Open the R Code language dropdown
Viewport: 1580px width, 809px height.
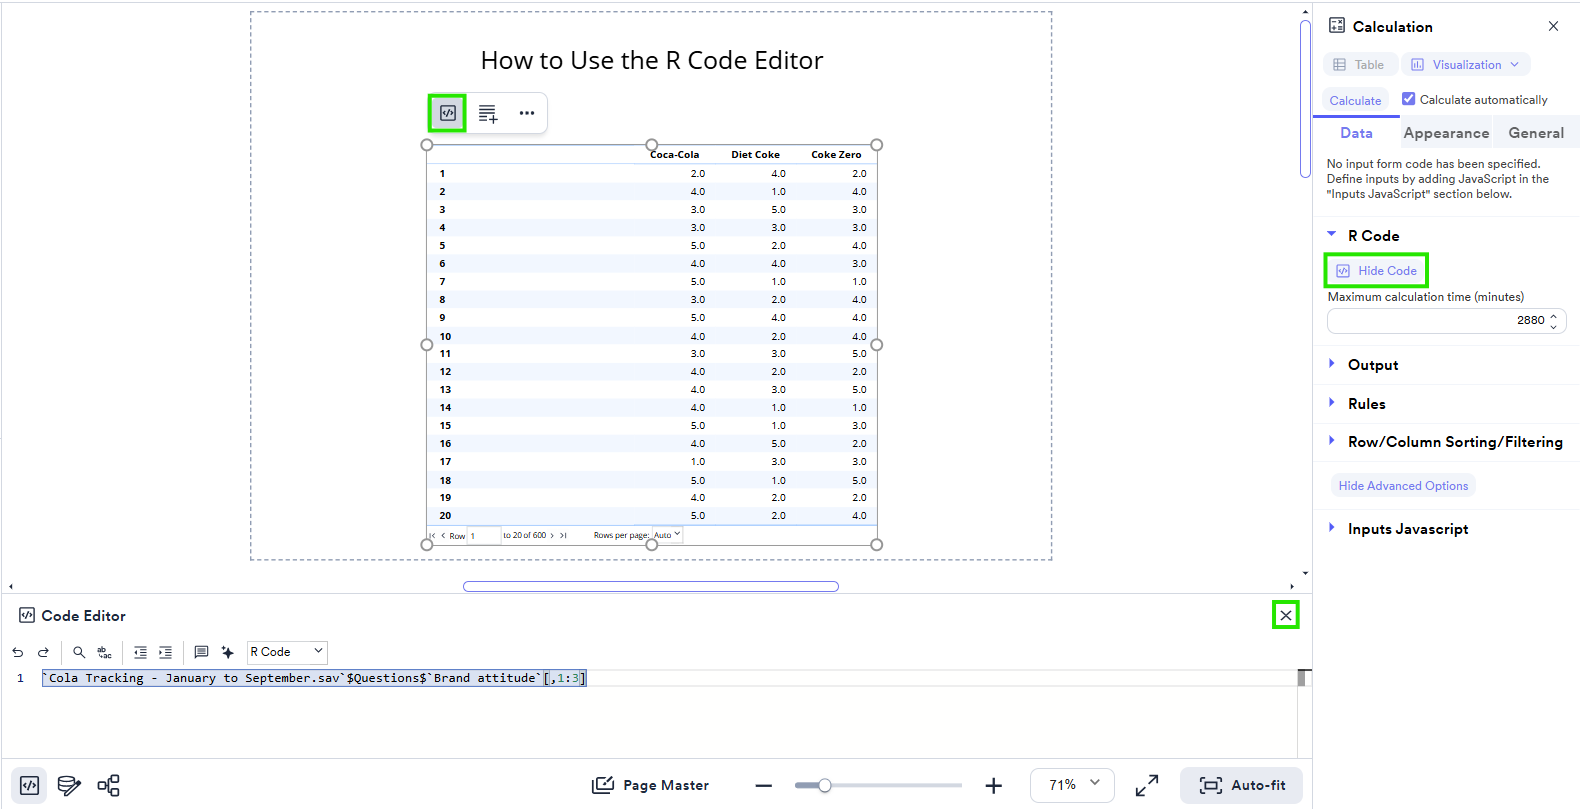(287, 652)
